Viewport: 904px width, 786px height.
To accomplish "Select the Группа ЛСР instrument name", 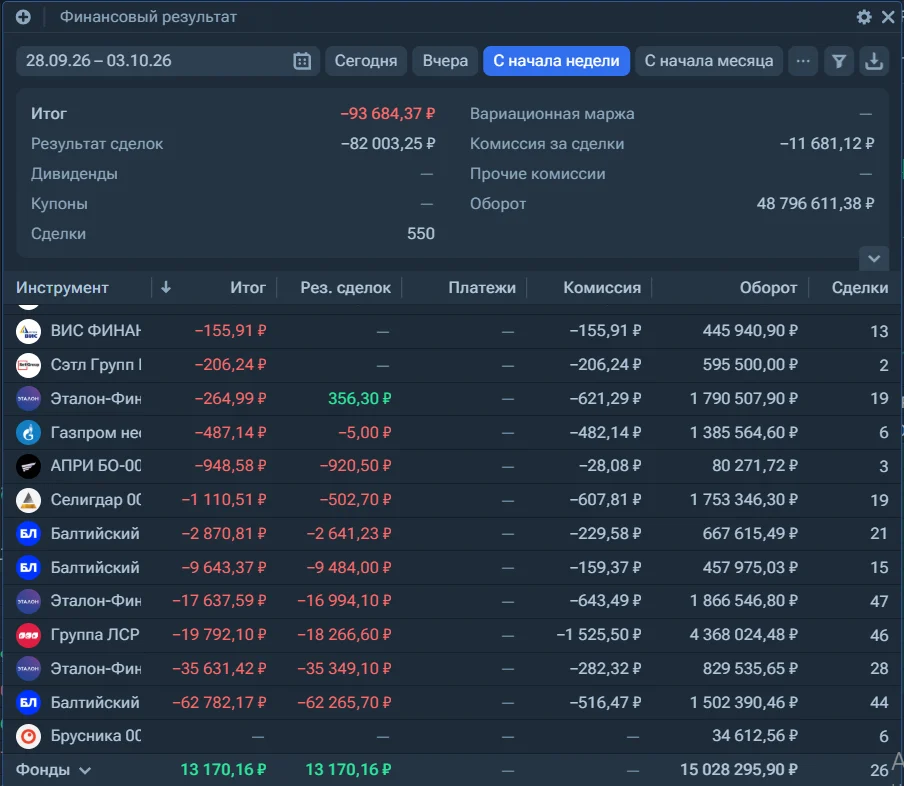I will point(95,635).
